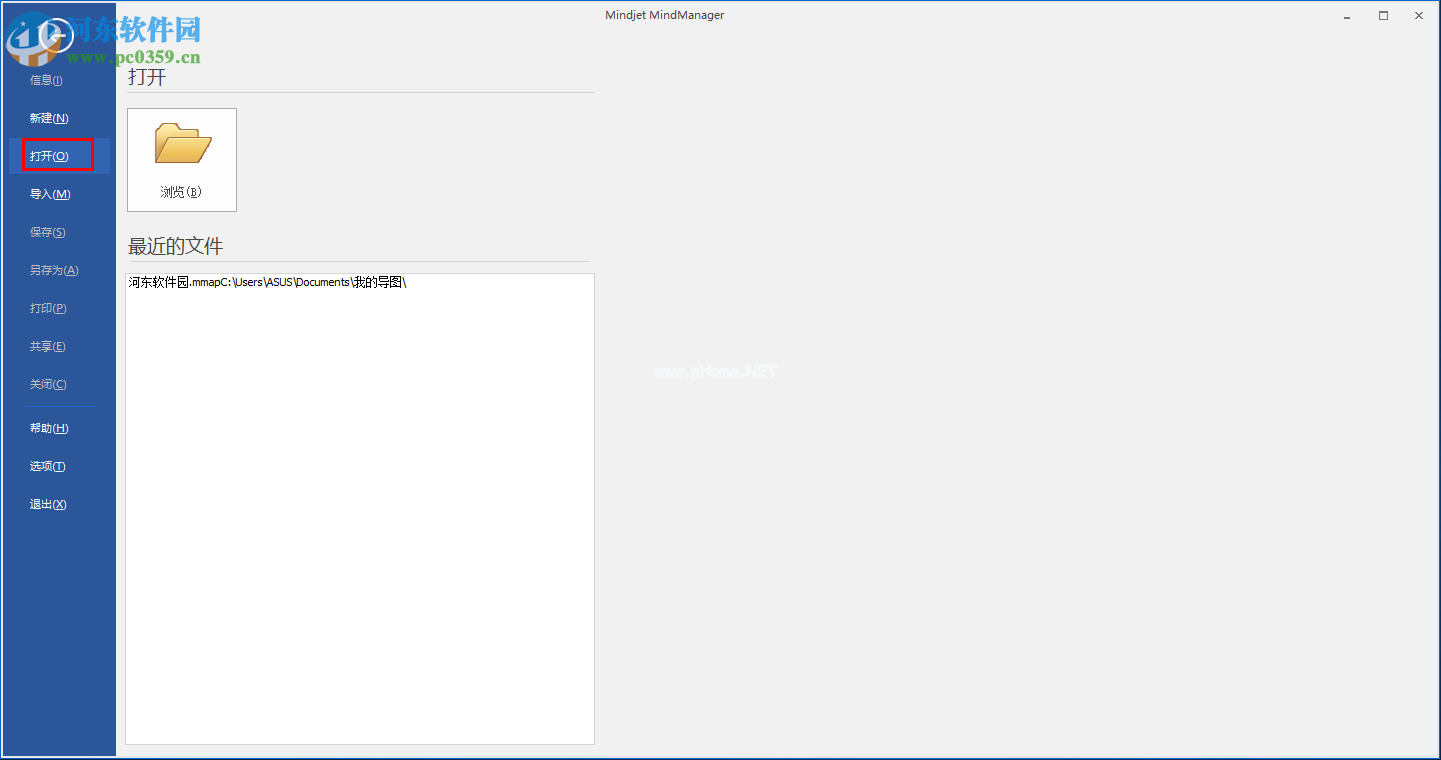Select 信息(I) in the sidebar

click(x=46, y=80)
